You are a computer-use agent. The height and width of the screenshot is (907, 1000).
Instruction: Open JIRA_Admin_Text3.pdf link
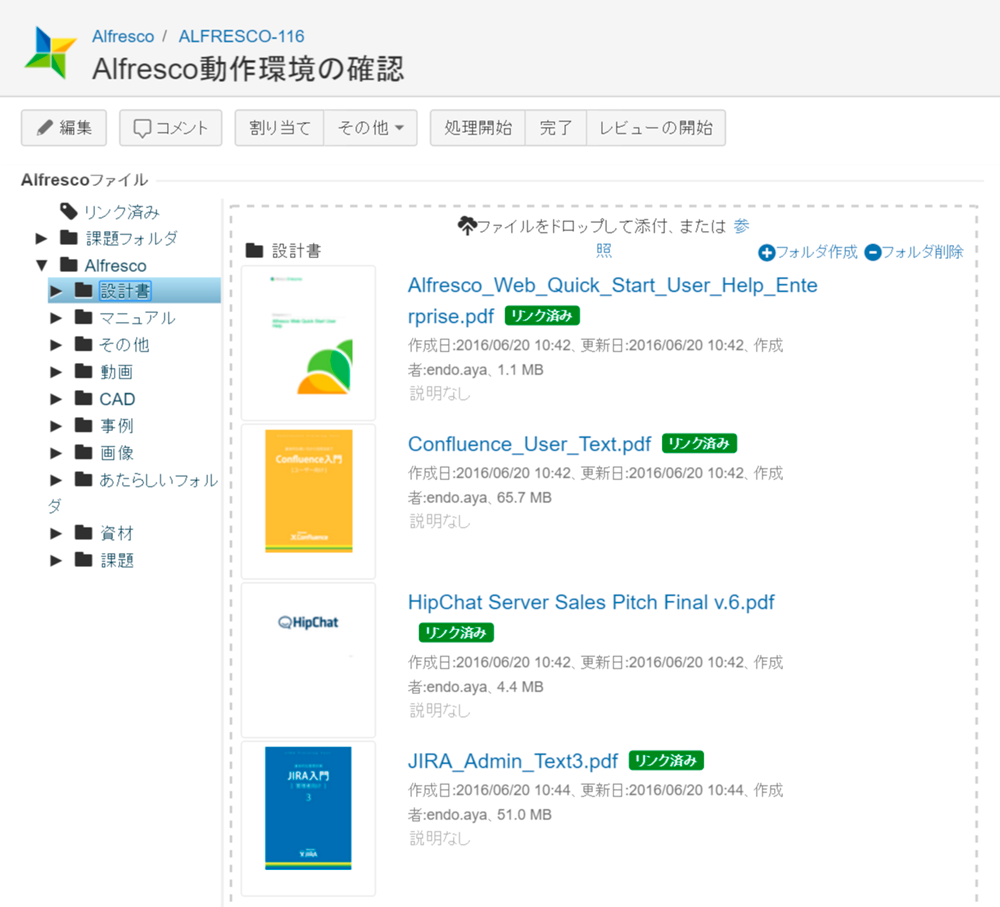click(513, 761)
